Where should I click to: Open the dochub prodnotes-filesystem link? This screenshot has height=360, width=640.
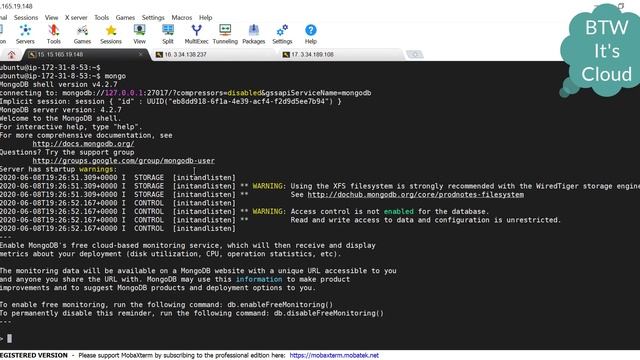[x=416, y=195]
